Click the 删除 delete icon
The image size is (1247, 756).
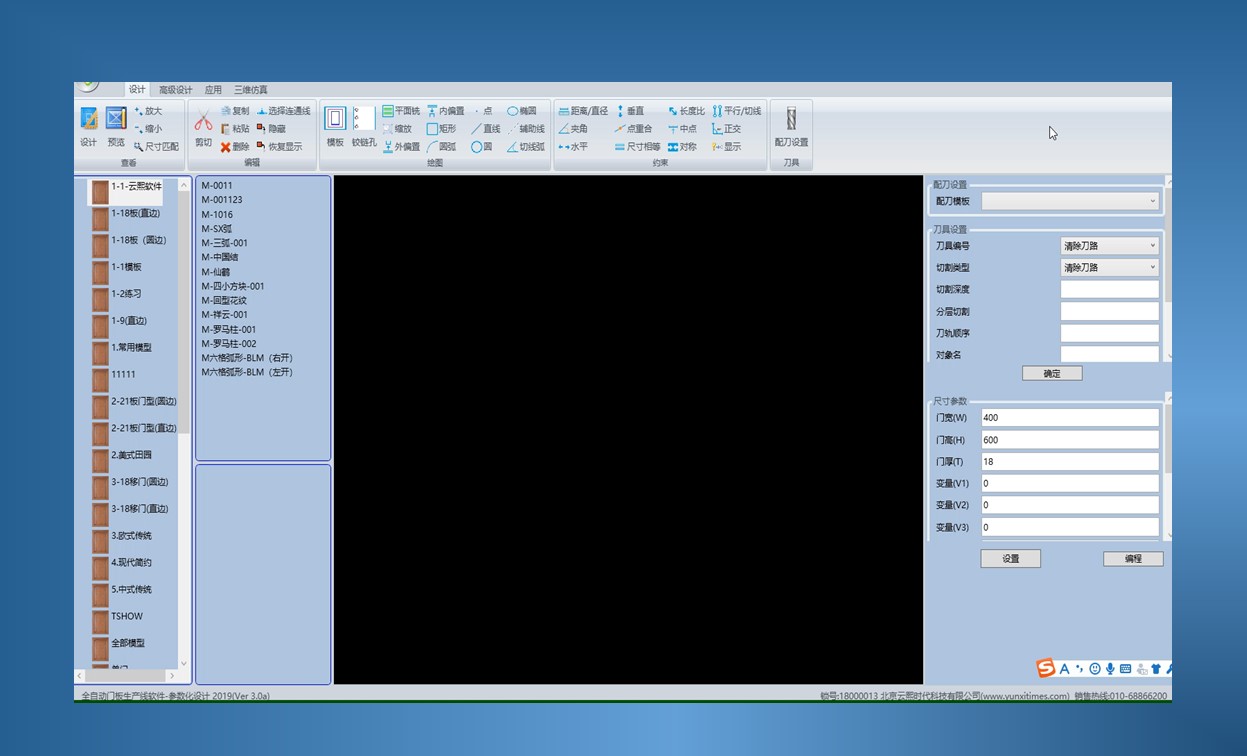[x=234, y=147]
